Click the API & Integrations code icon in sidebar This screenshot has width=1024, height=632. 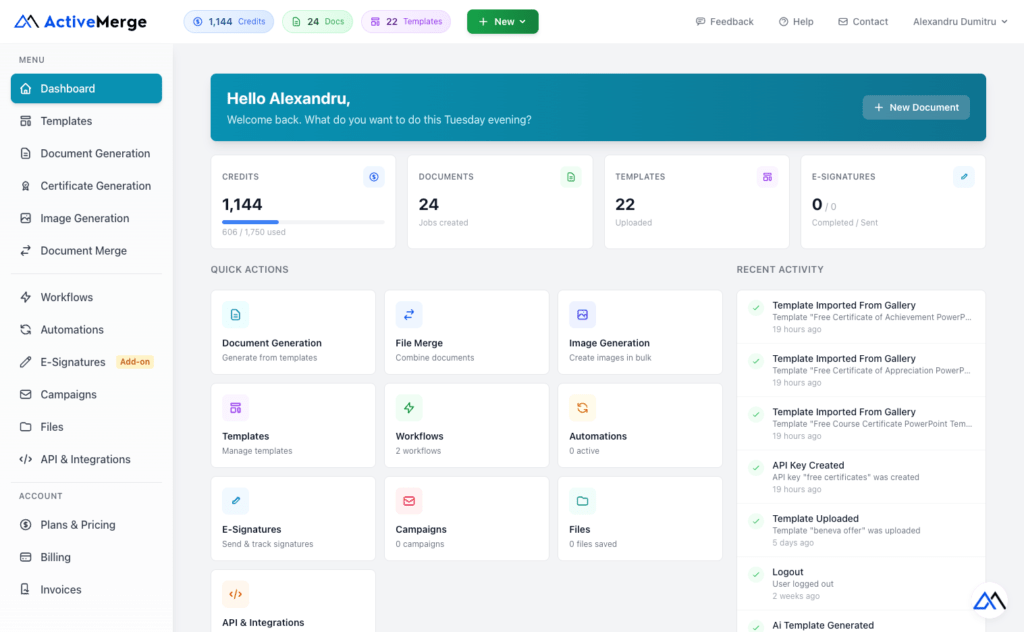click(25, 459)
